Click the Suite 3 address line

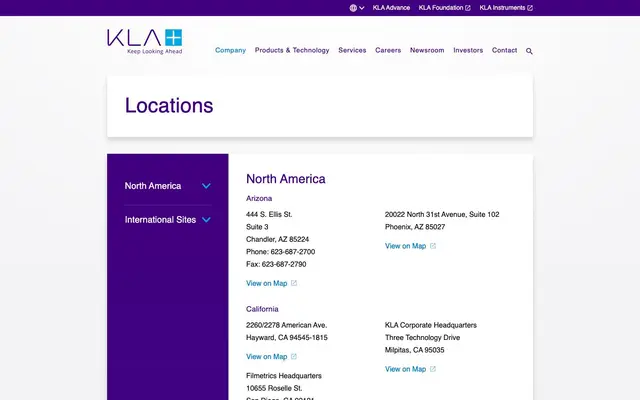coord(257,227)
